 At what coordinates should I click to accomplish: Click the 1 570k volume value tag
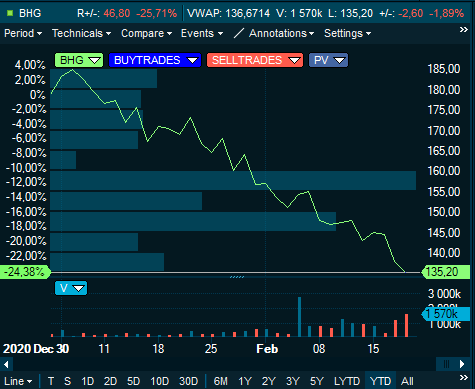[446, 314]
